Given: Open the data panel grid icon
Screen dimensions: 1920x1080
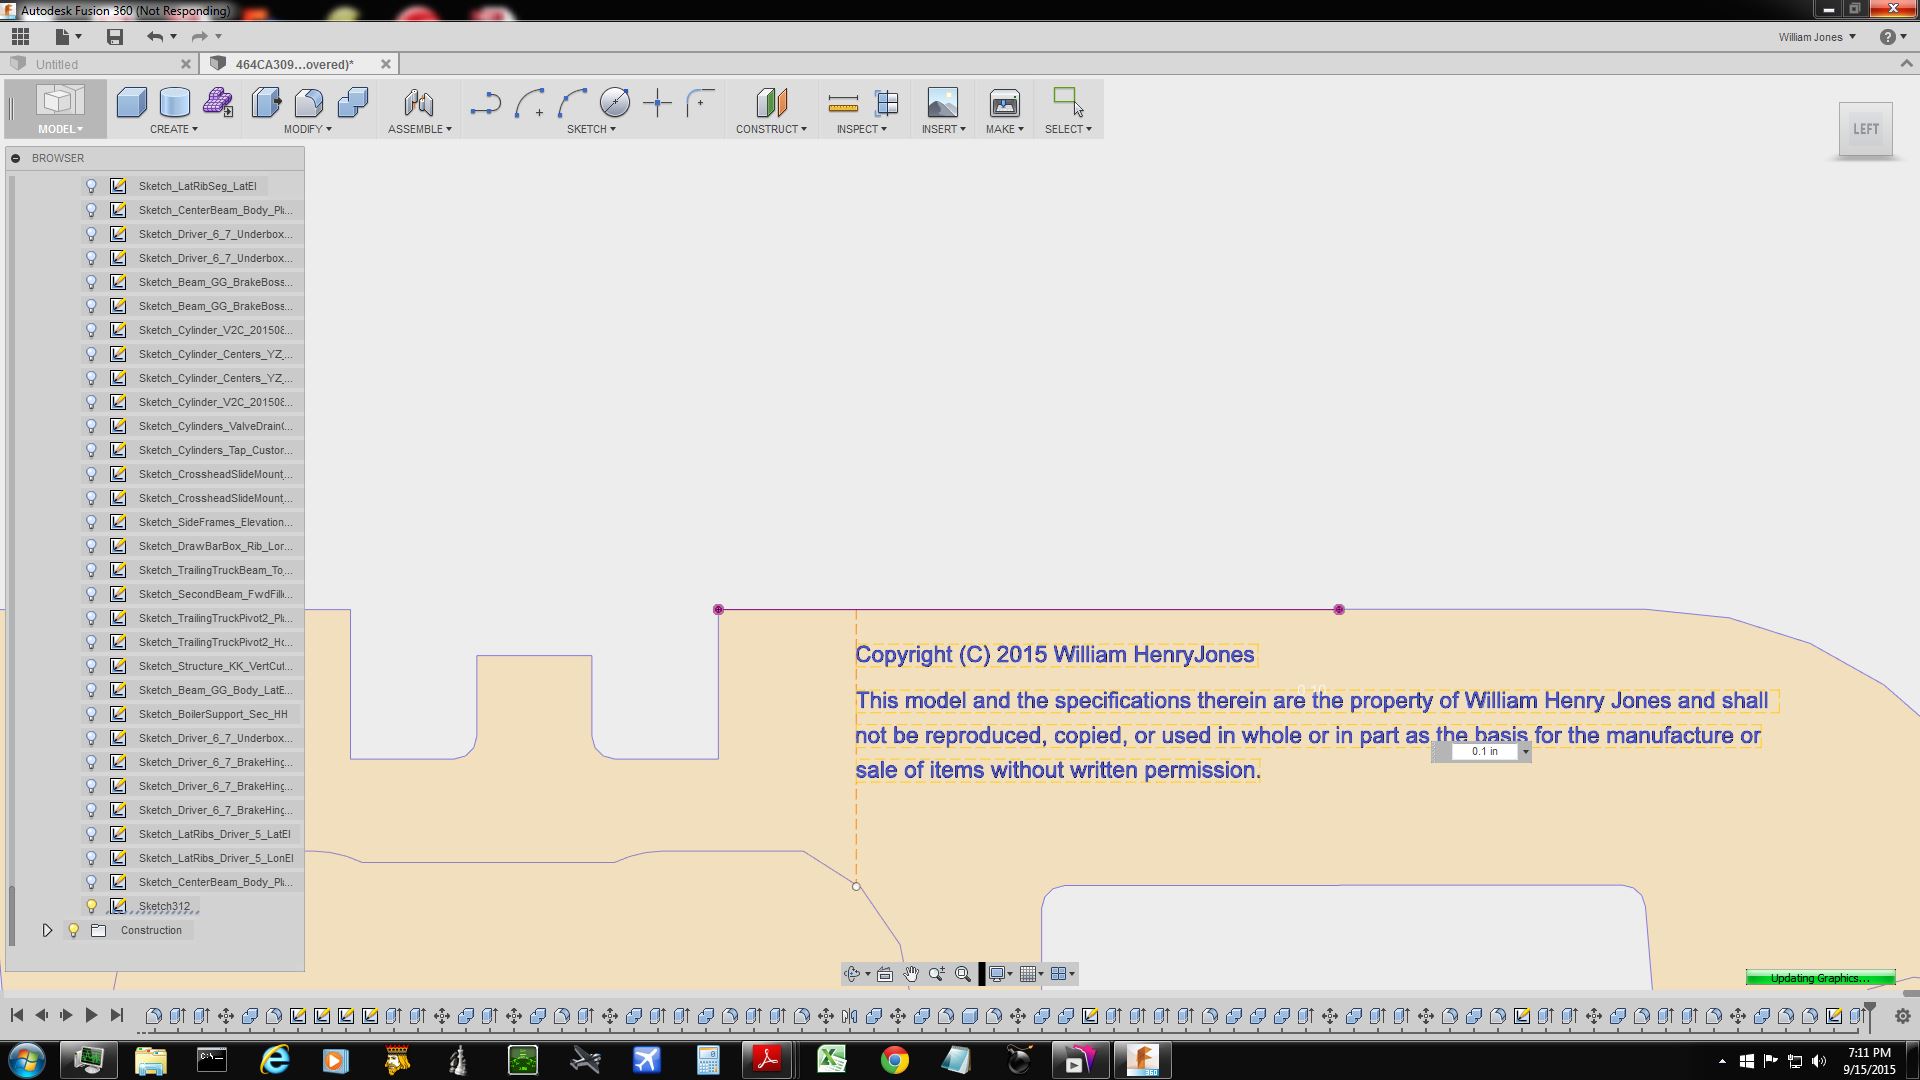Looking at the screenshot, I should click(x=20, y=37).
